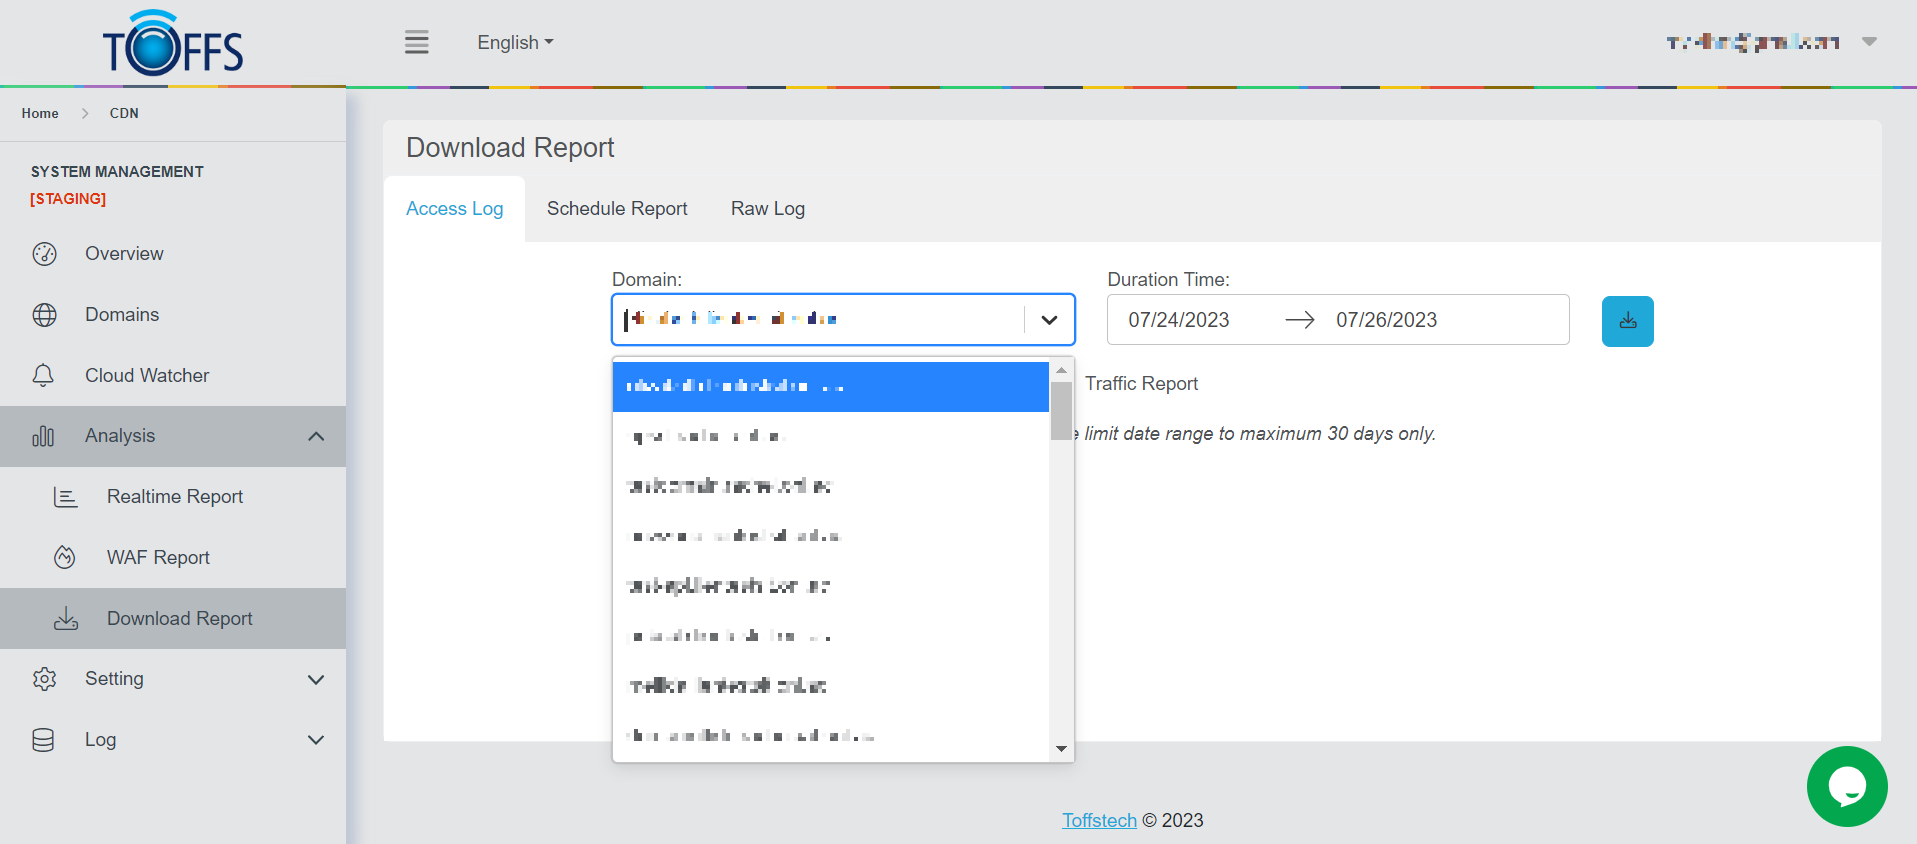1917x844 pixels.
Task: Switch to the Schedule Report tab
Action: [x=617, y=209]
